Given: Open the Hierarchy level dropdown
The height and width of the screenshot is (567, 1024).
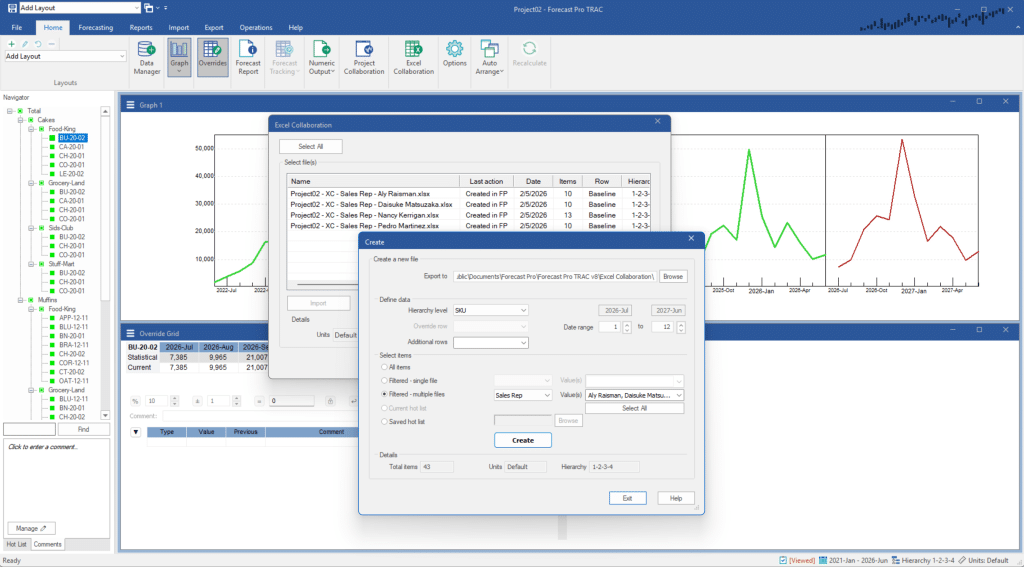Looking at the screenshot, I should [x=490, y=311].
